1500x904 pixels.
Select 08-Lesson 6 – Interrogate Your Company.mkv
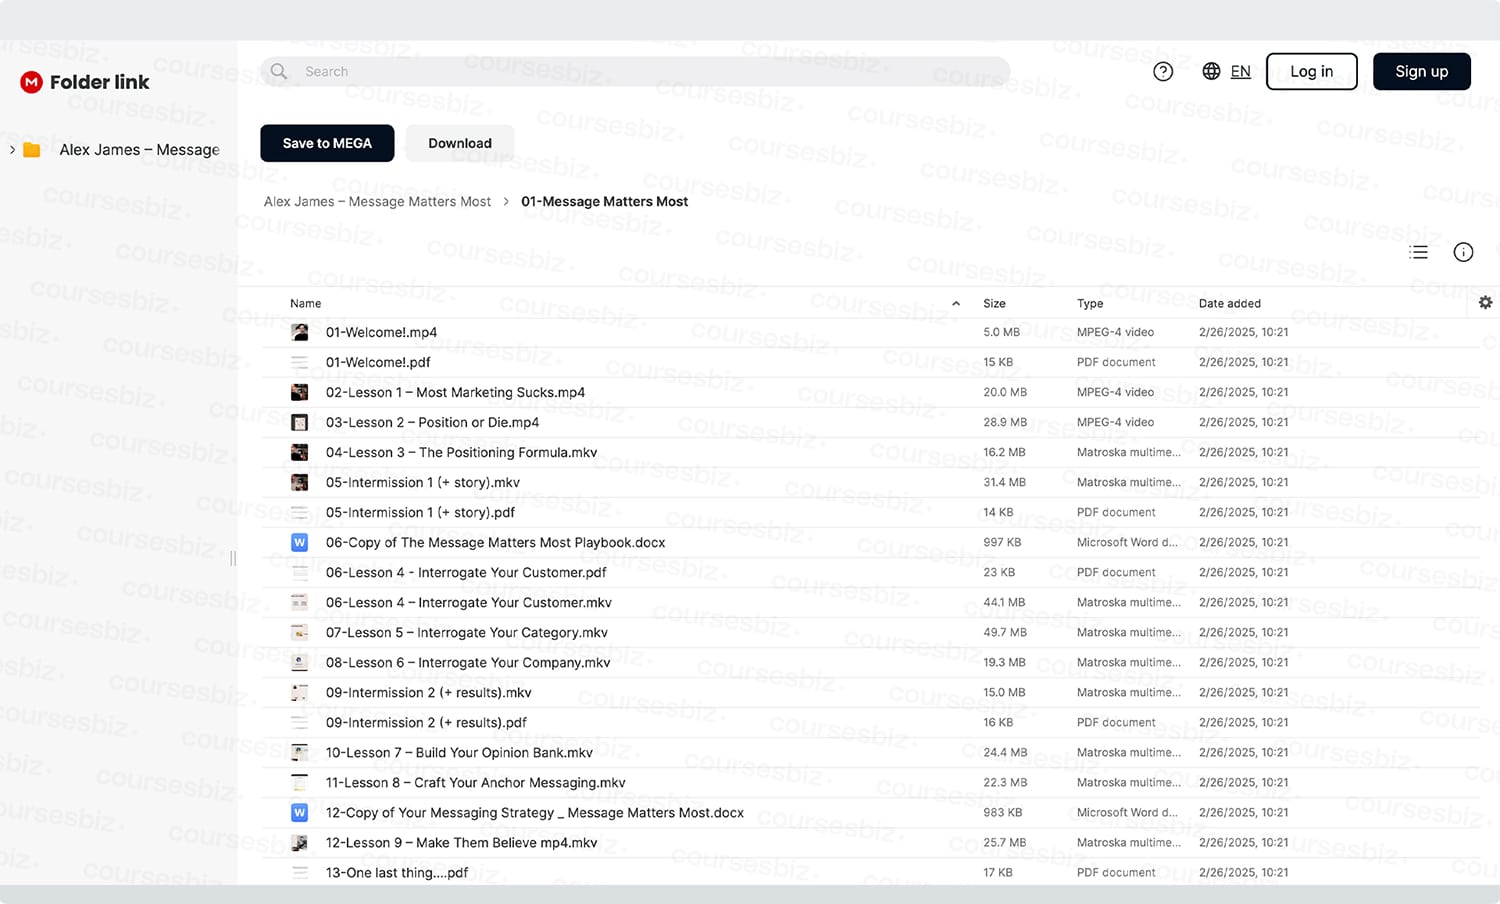pyautogui.click(x=468, y=662)
